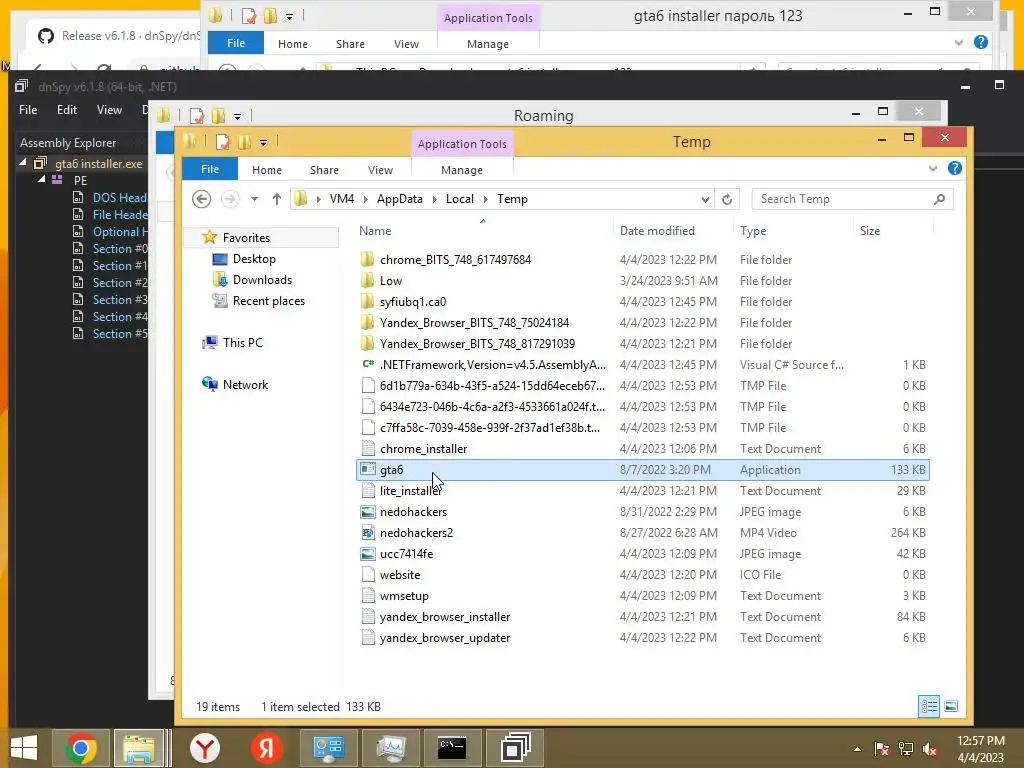Image resolution: width=1024 pixels, height=768 pixels.
Task: Open the resource monitor taskbar icon
Action: tap(390, 748)
